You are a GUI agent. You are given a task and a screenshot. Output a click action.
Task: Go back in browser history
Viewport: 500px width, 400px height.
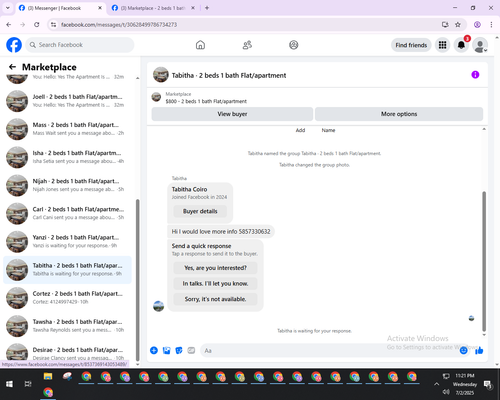9,25
